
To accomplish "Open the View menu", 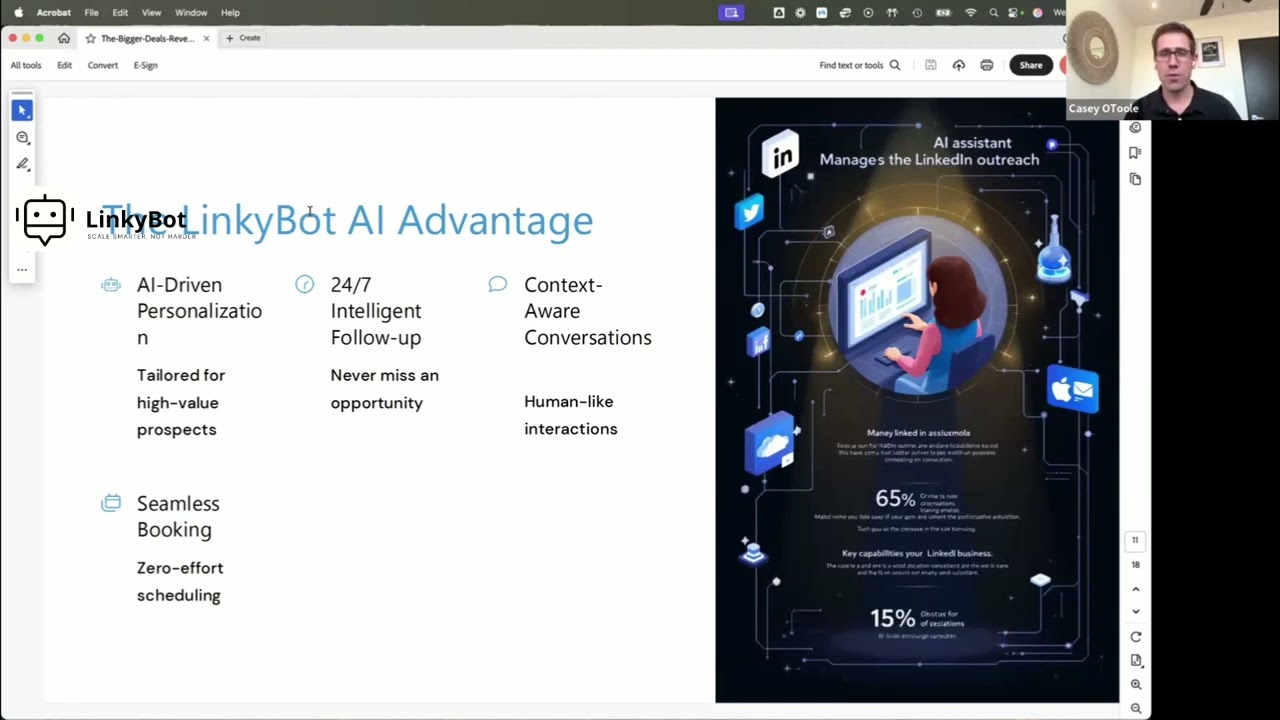I will (x=151, y=13).
